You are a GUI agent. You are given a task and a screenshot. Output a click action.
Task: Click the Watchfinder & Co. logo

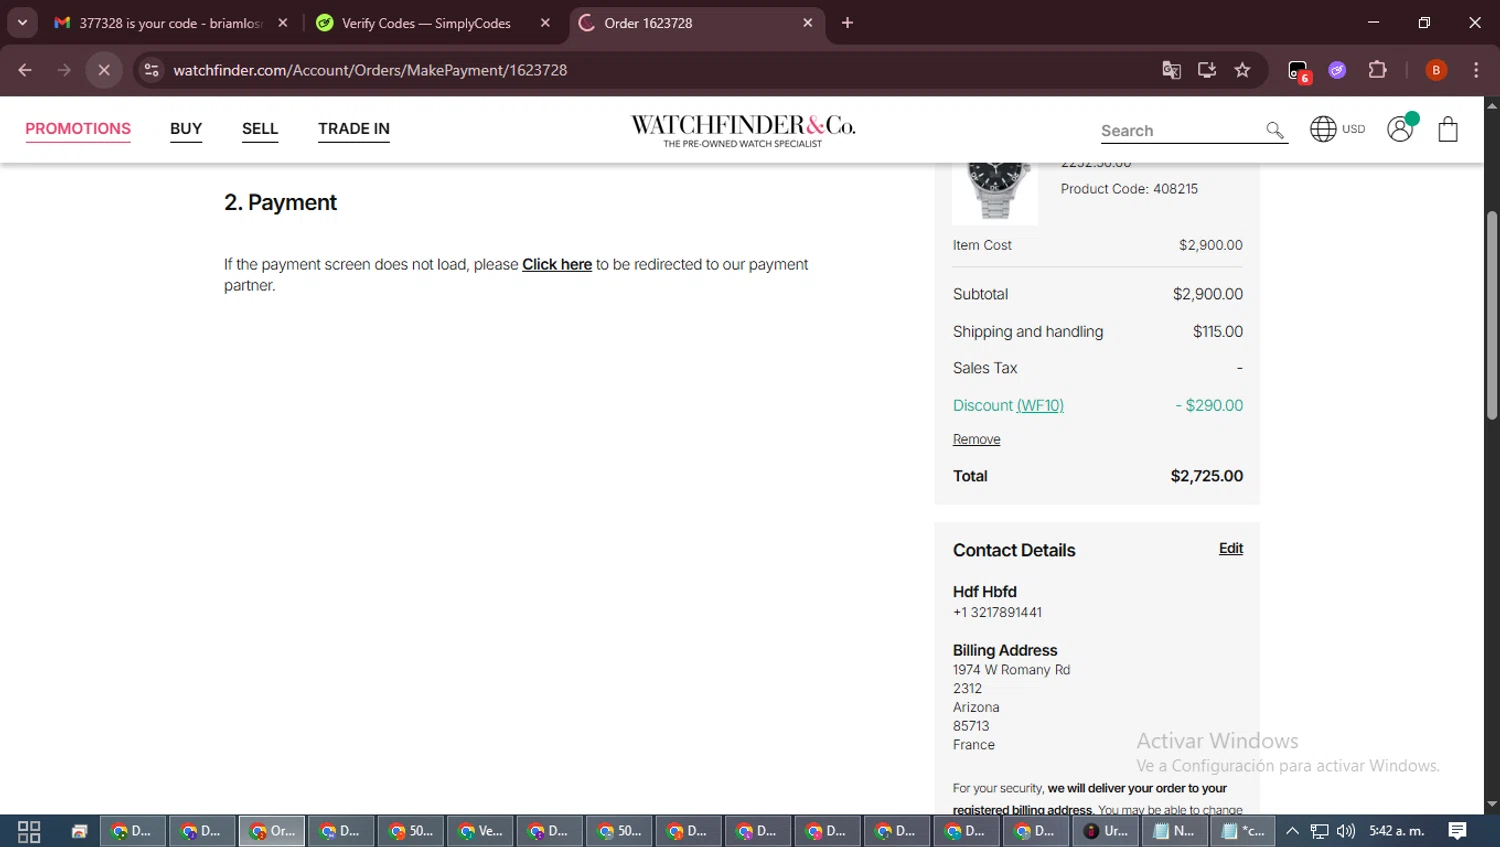[743, 130]
